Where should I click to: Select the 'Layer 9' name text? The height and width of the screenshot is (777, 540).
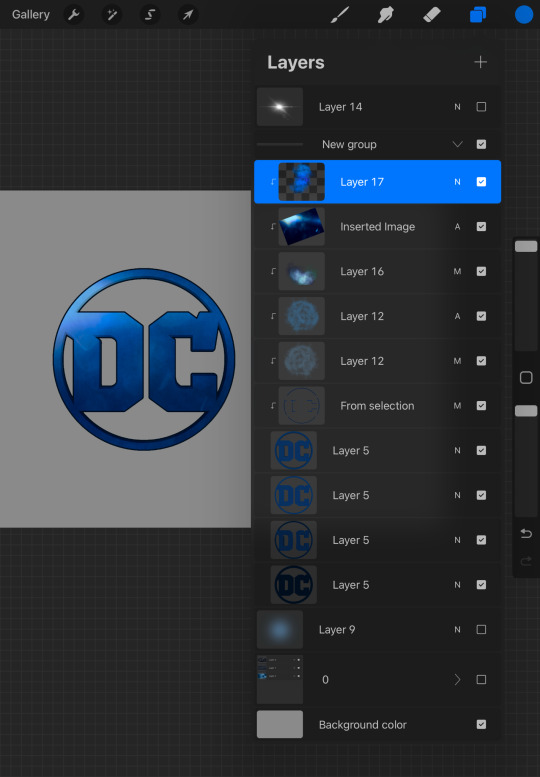[x=337, y=629]
